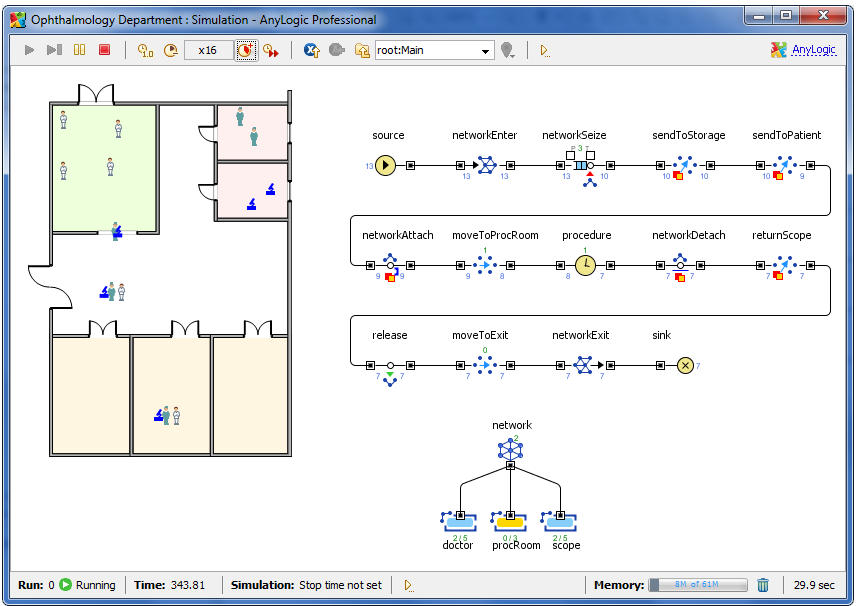Select the returnScope block icon
This screenshot has height=606, width=858.
(x=785, y=266)
